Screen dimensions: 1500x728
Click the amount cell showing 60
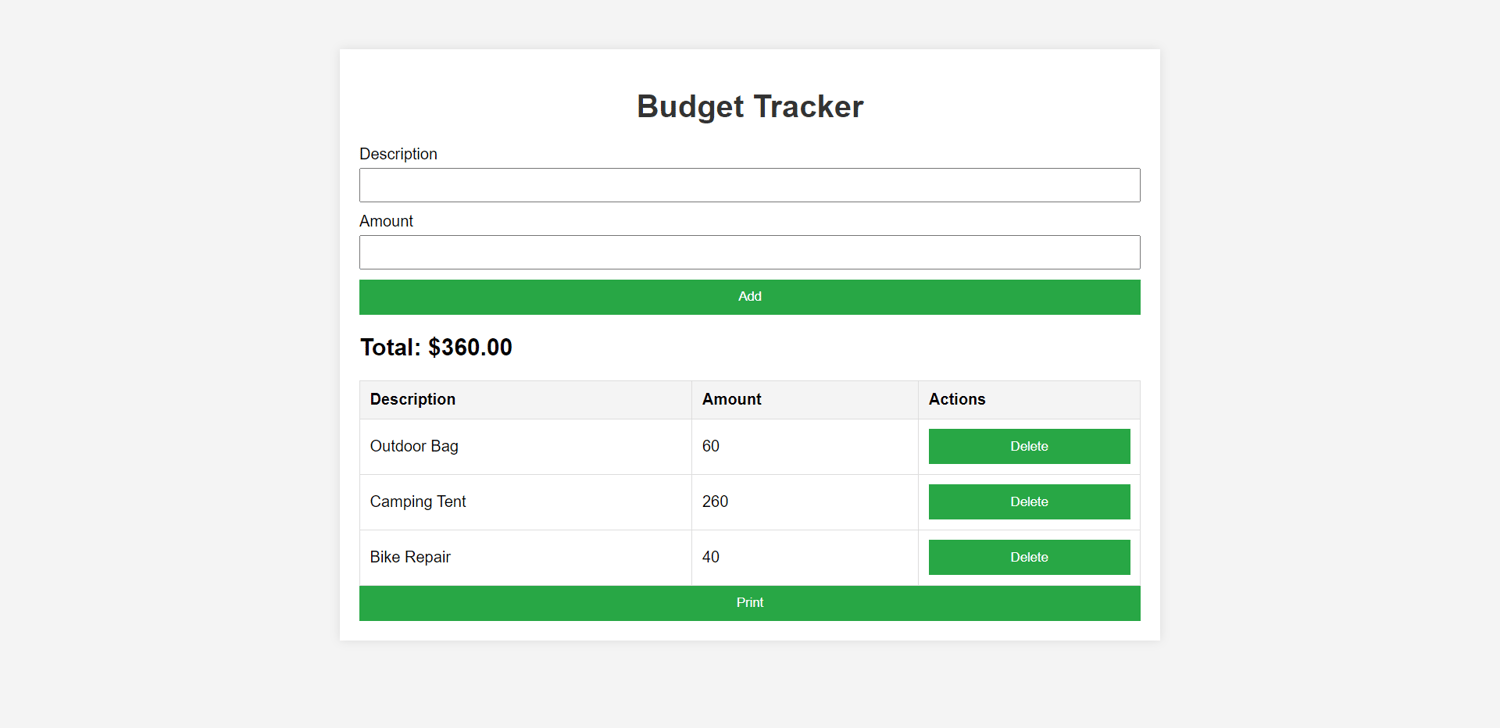tap(711, 446)
